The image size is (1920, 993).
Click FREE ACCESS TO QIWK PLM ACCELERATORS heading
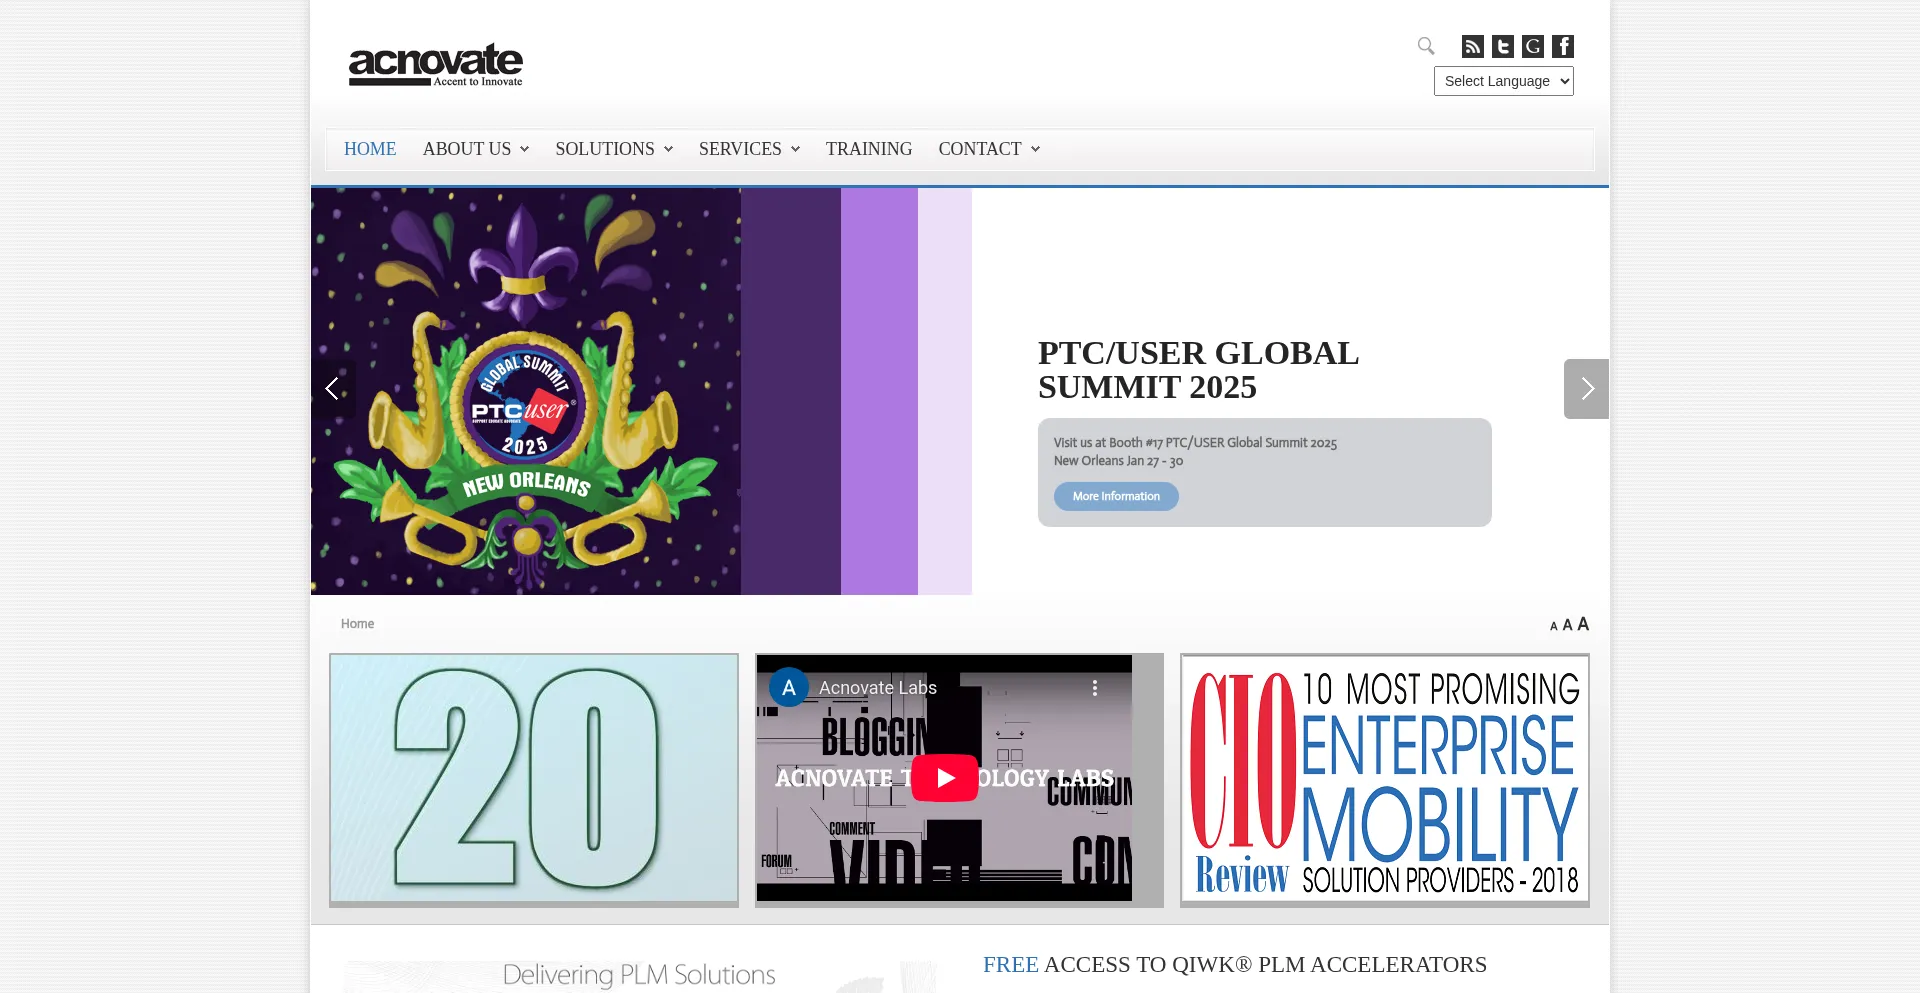(1234, 964)
